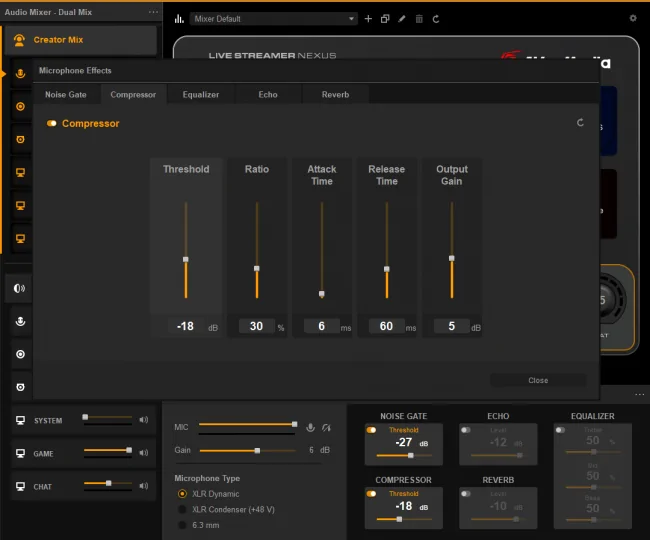Enable the Echo effect toggle
This screenshot has width=650, height=540.
(466, 430)
